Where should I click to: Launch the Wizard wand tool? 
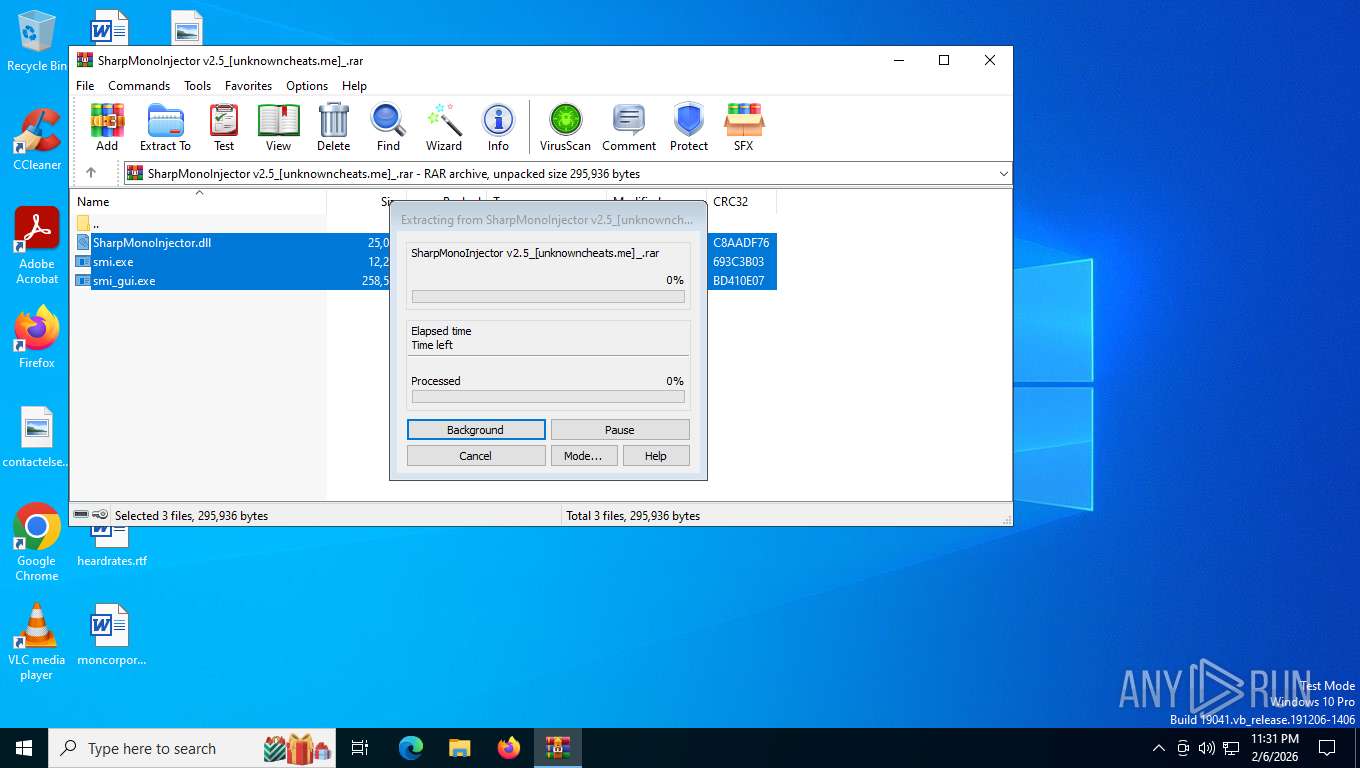click(x=443, y=127)
